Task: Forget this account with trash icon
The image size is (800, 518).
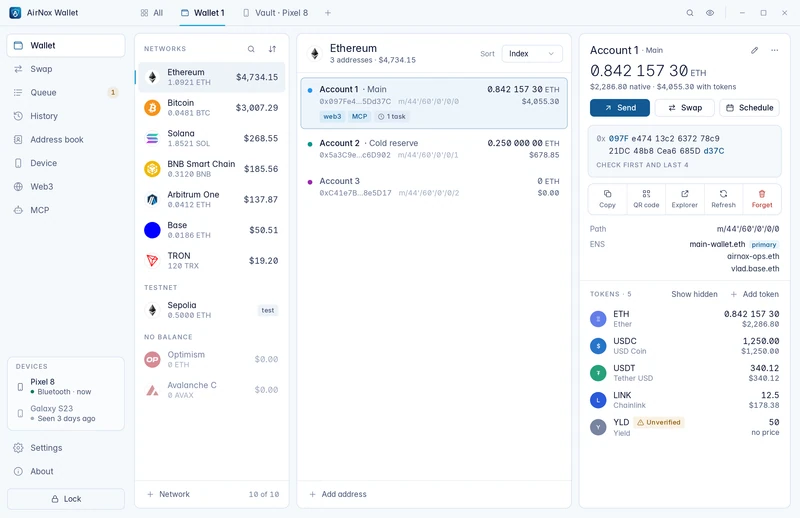Action: pos(762,199)
